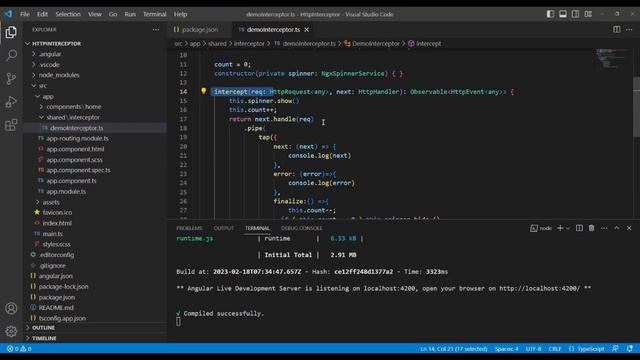
Task: Close the demoInterceptor.ts tab
Action: (x=307, y=29)
